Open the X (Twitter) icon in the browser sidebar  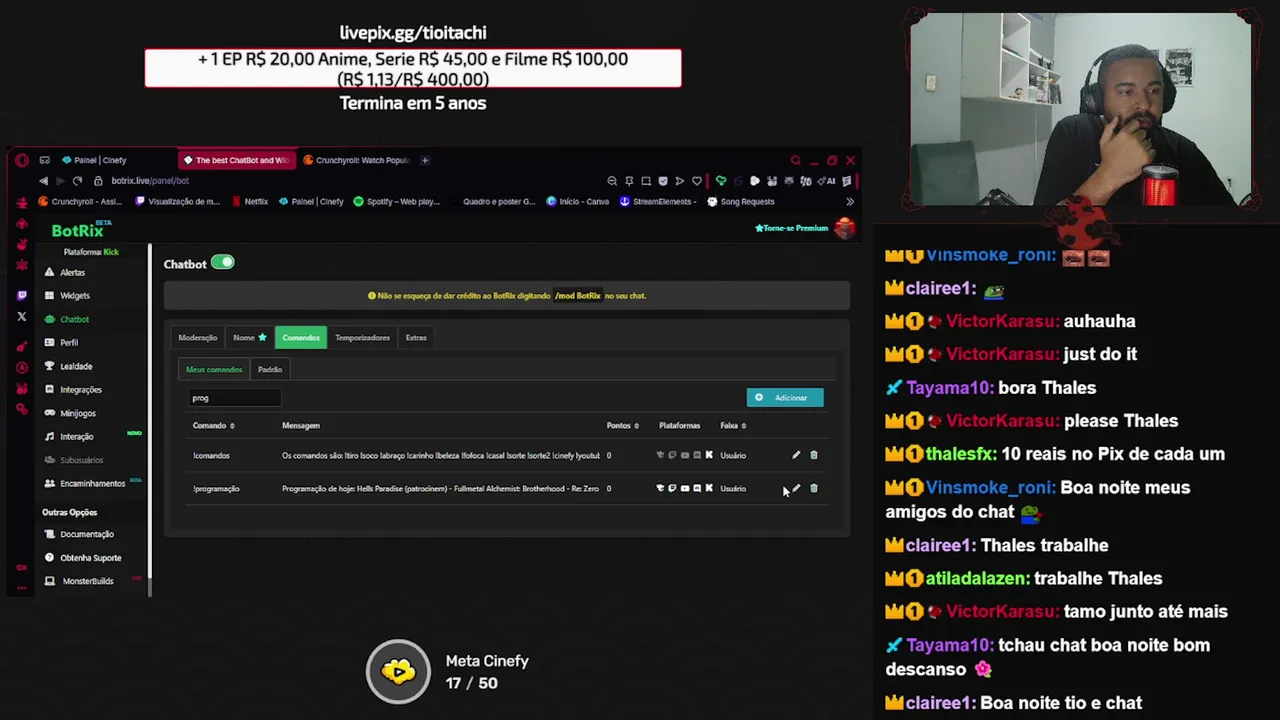pyautogui.click(x=22, y=317)
